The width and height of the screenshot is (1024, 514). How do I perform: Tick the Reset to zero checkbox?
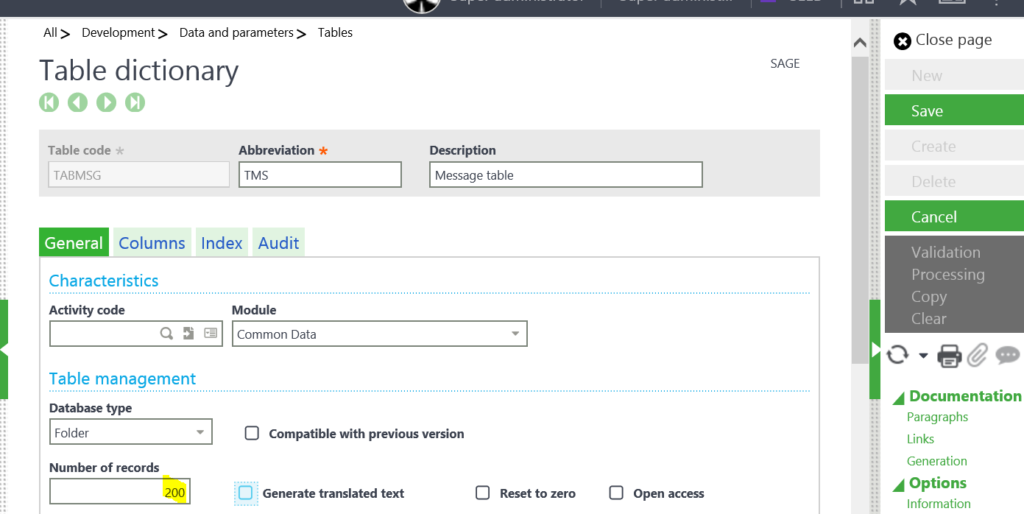pyautogui.click(x=483, y=493)
